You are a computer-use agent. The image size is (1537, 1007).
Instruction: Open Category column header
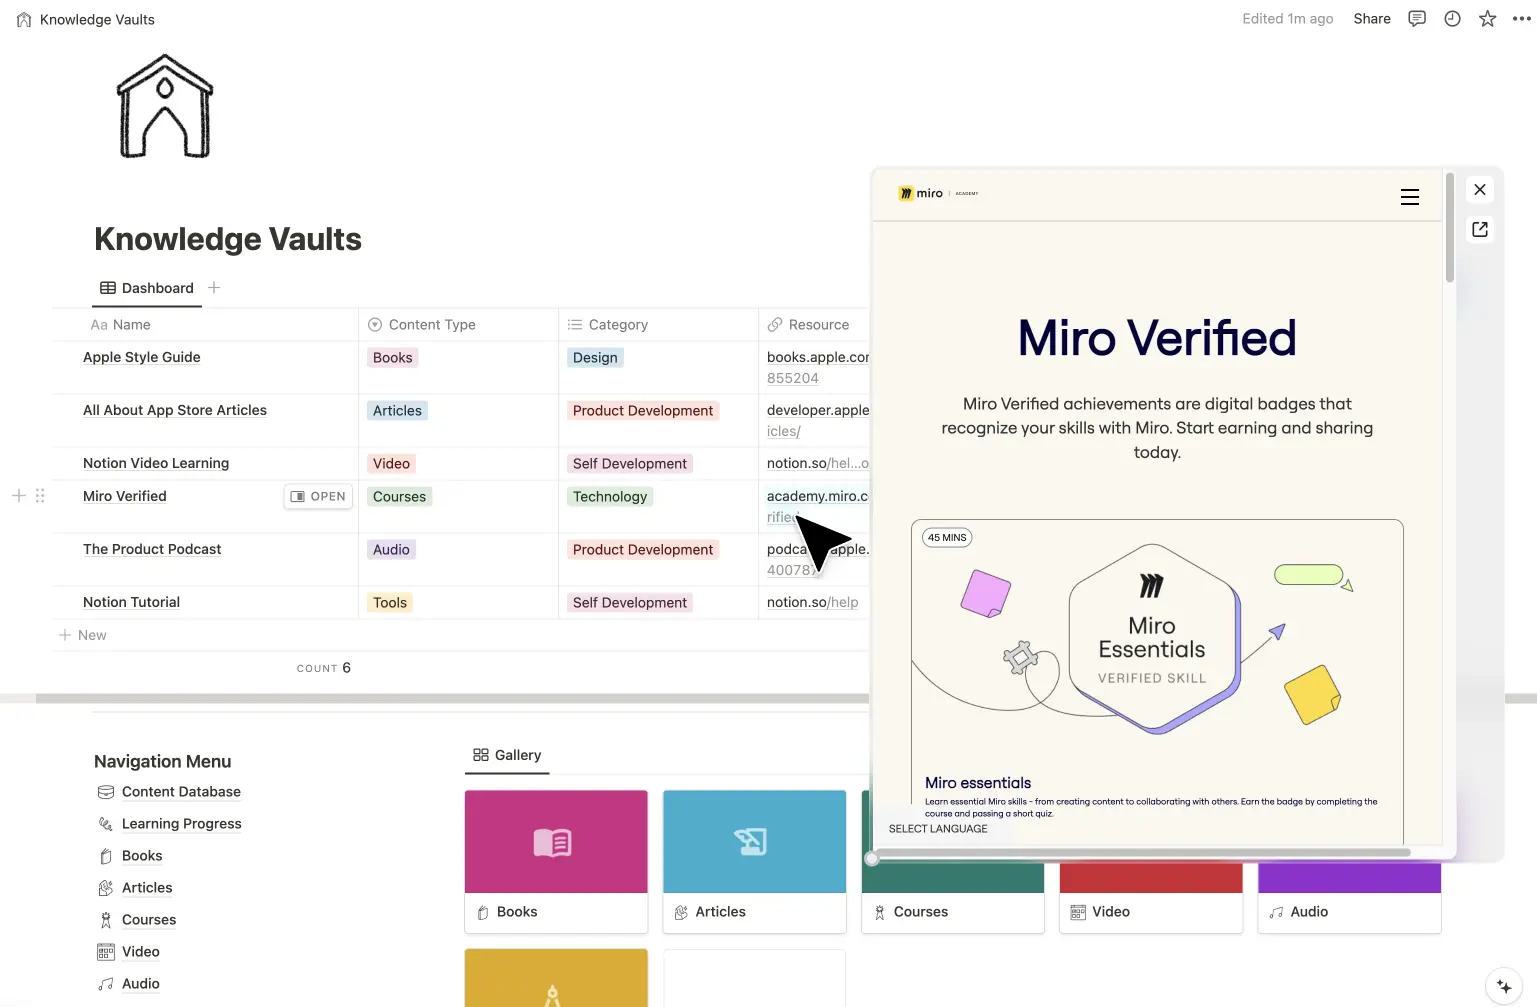[658, 325]
